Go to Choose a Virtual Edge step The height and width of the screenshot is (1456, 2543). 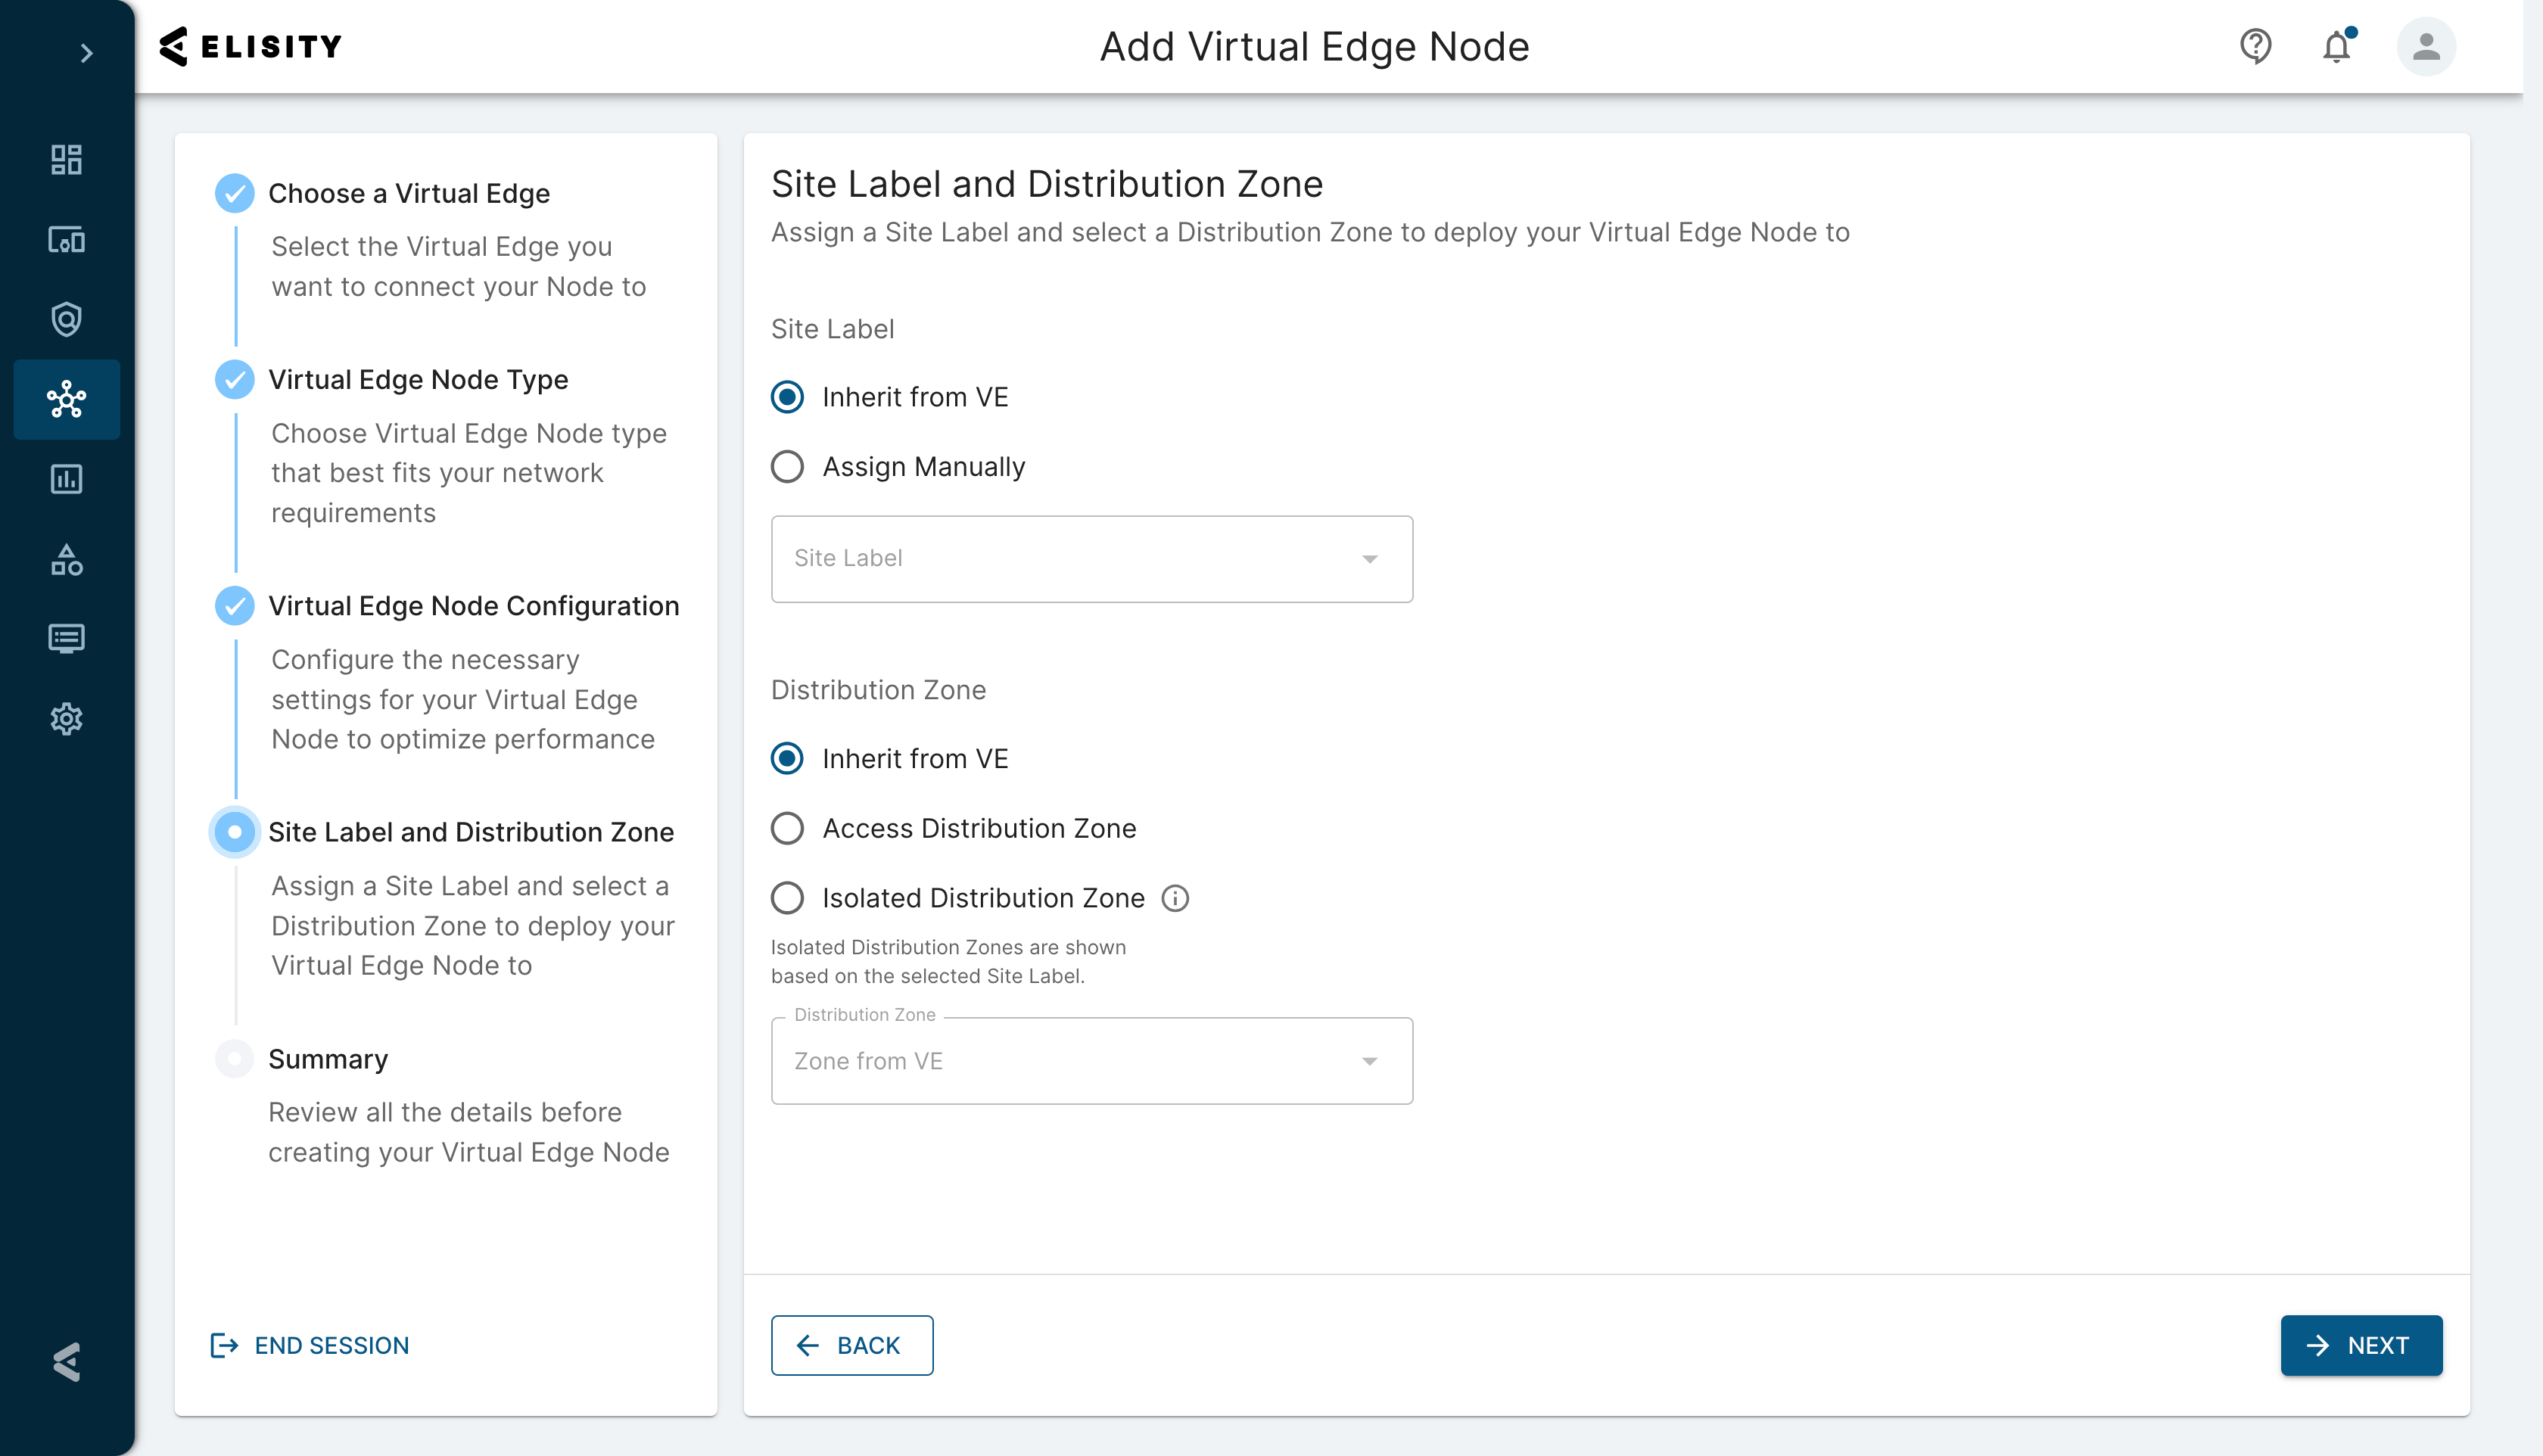[409, 193]
